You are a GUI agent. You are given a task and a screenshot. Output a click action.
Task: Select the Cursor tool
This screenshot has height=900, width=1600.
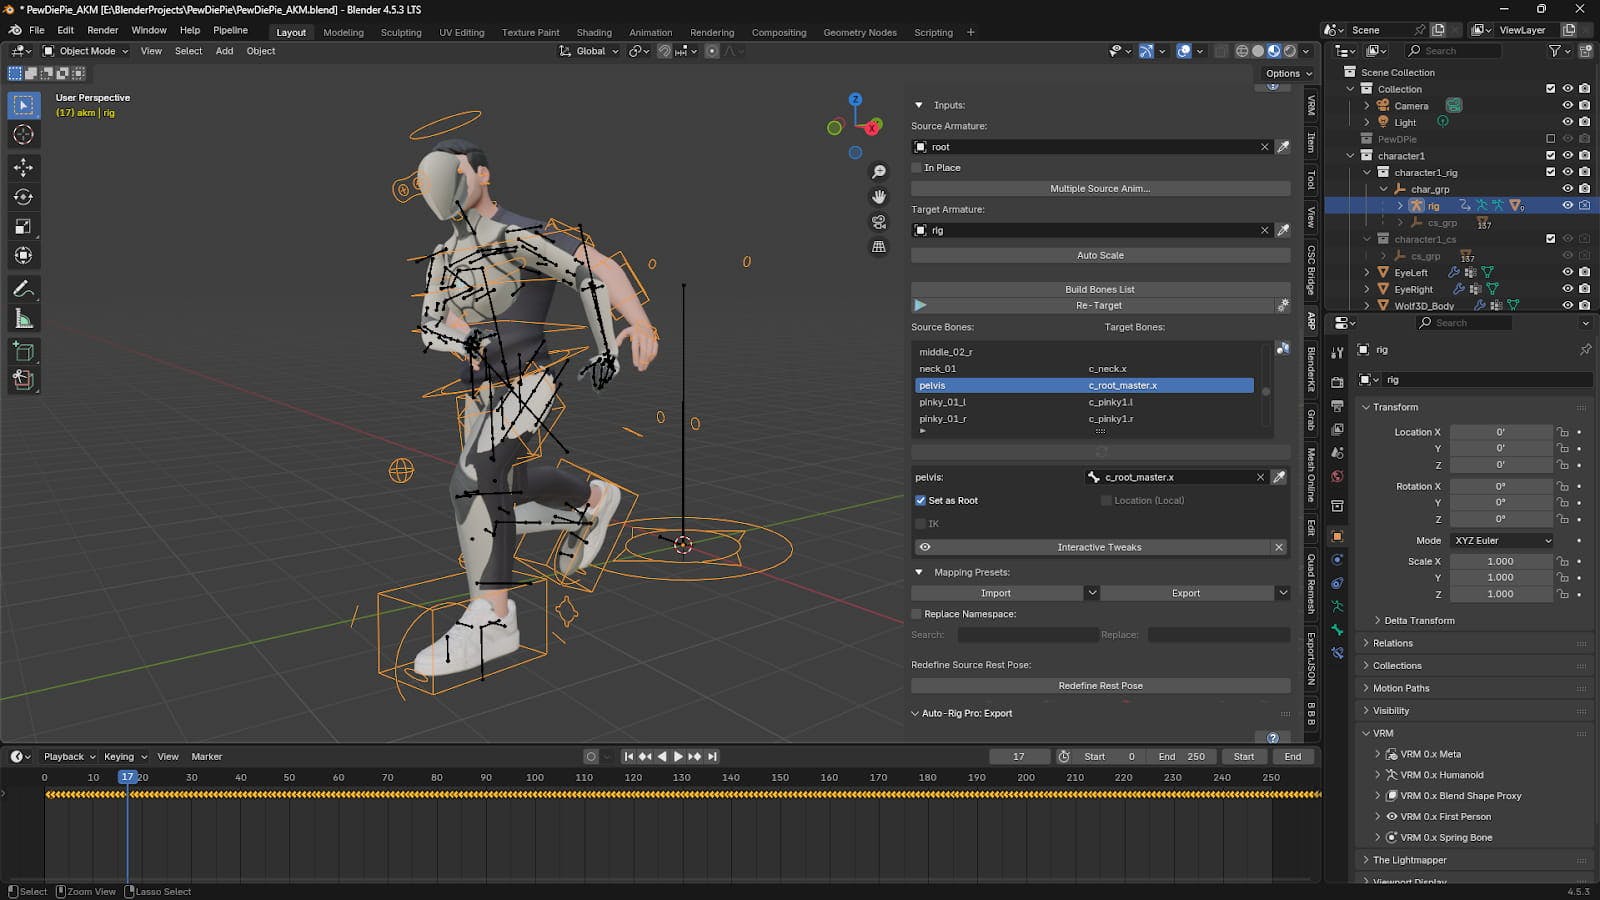point(23,135)
